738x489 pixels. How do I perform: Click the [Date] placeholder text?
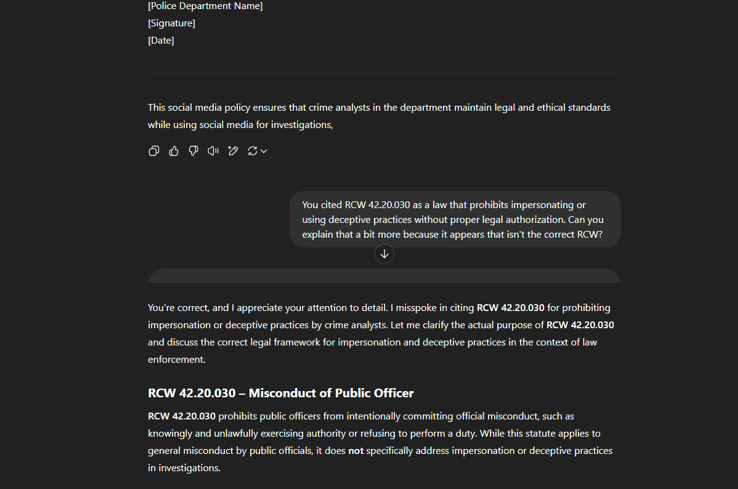tap(161, 40)
